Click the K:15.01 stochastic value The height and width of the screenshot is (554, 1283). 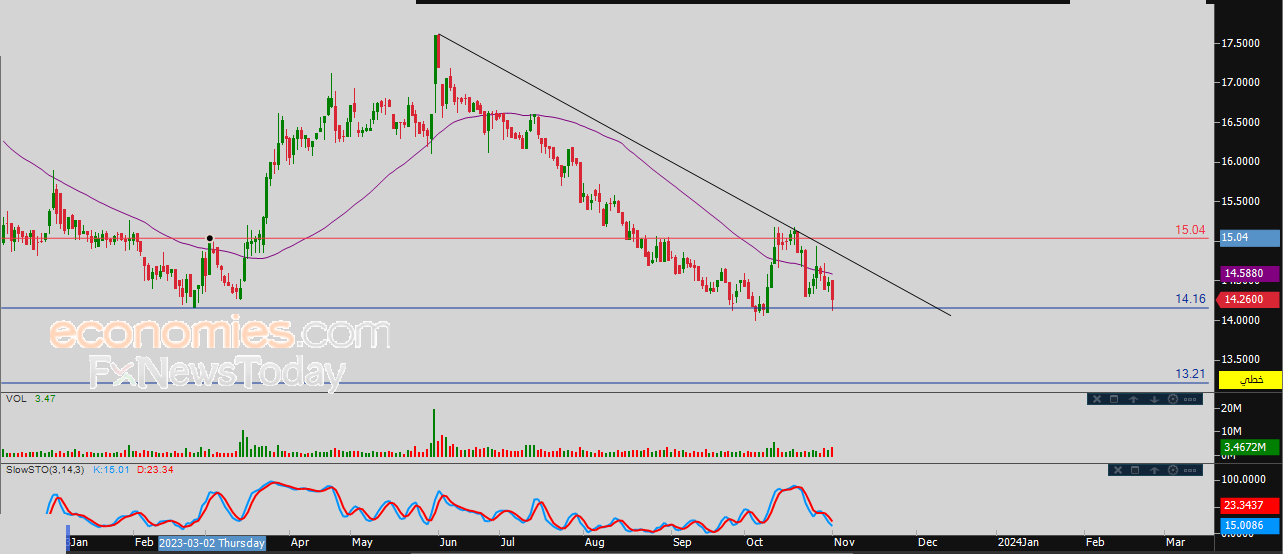pyautogui.click(x=111, y=469)
